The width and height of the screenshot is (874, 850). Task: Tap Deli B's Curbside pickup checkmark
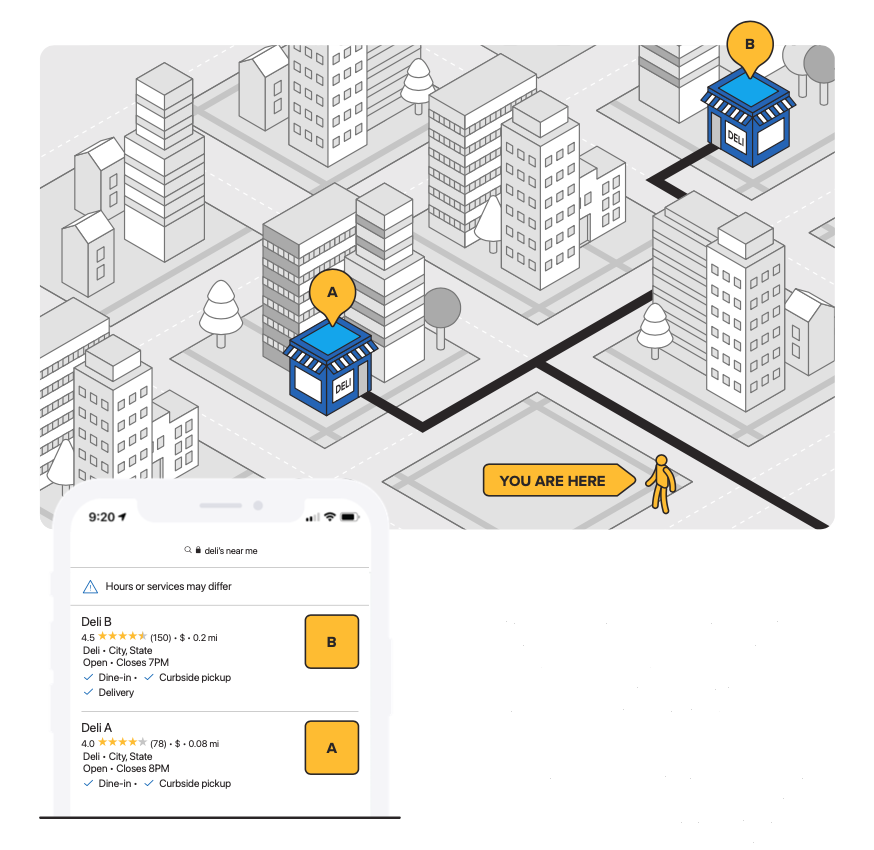tap(149, 677)
